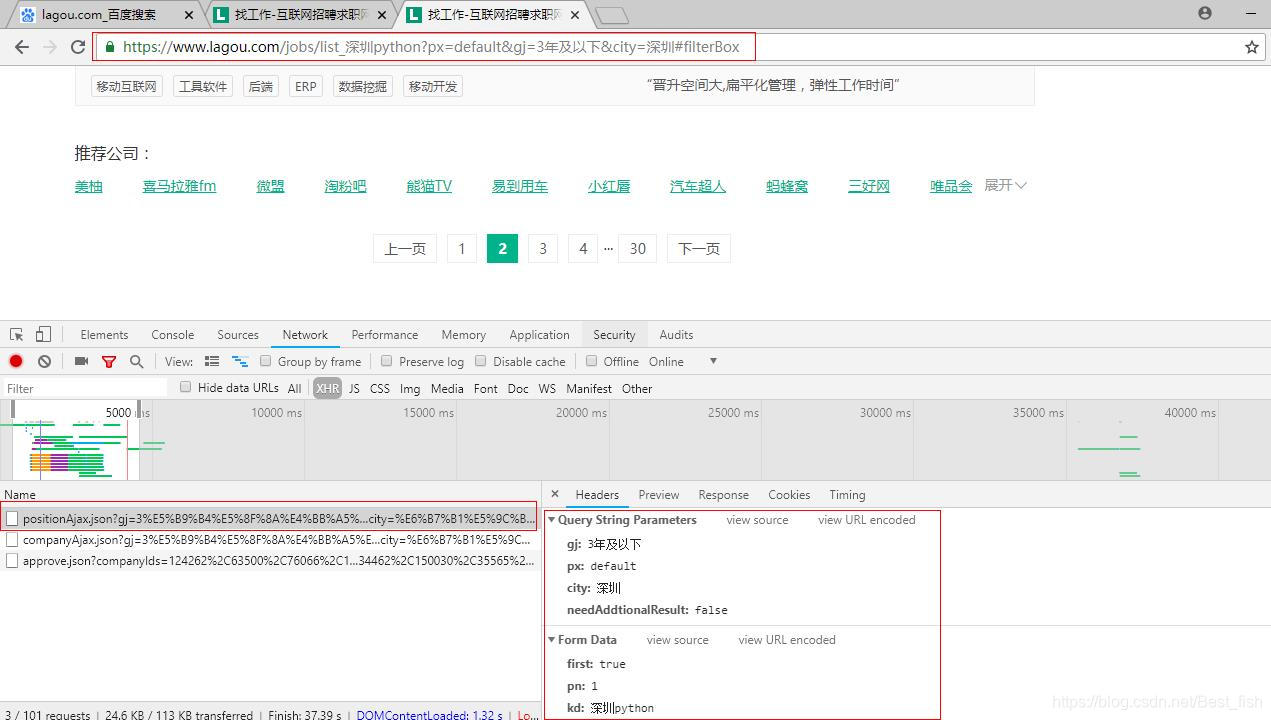Tick checkbox of approve.json request
1271x720 pixels.
pyautogui.click(x=12, y=561)
